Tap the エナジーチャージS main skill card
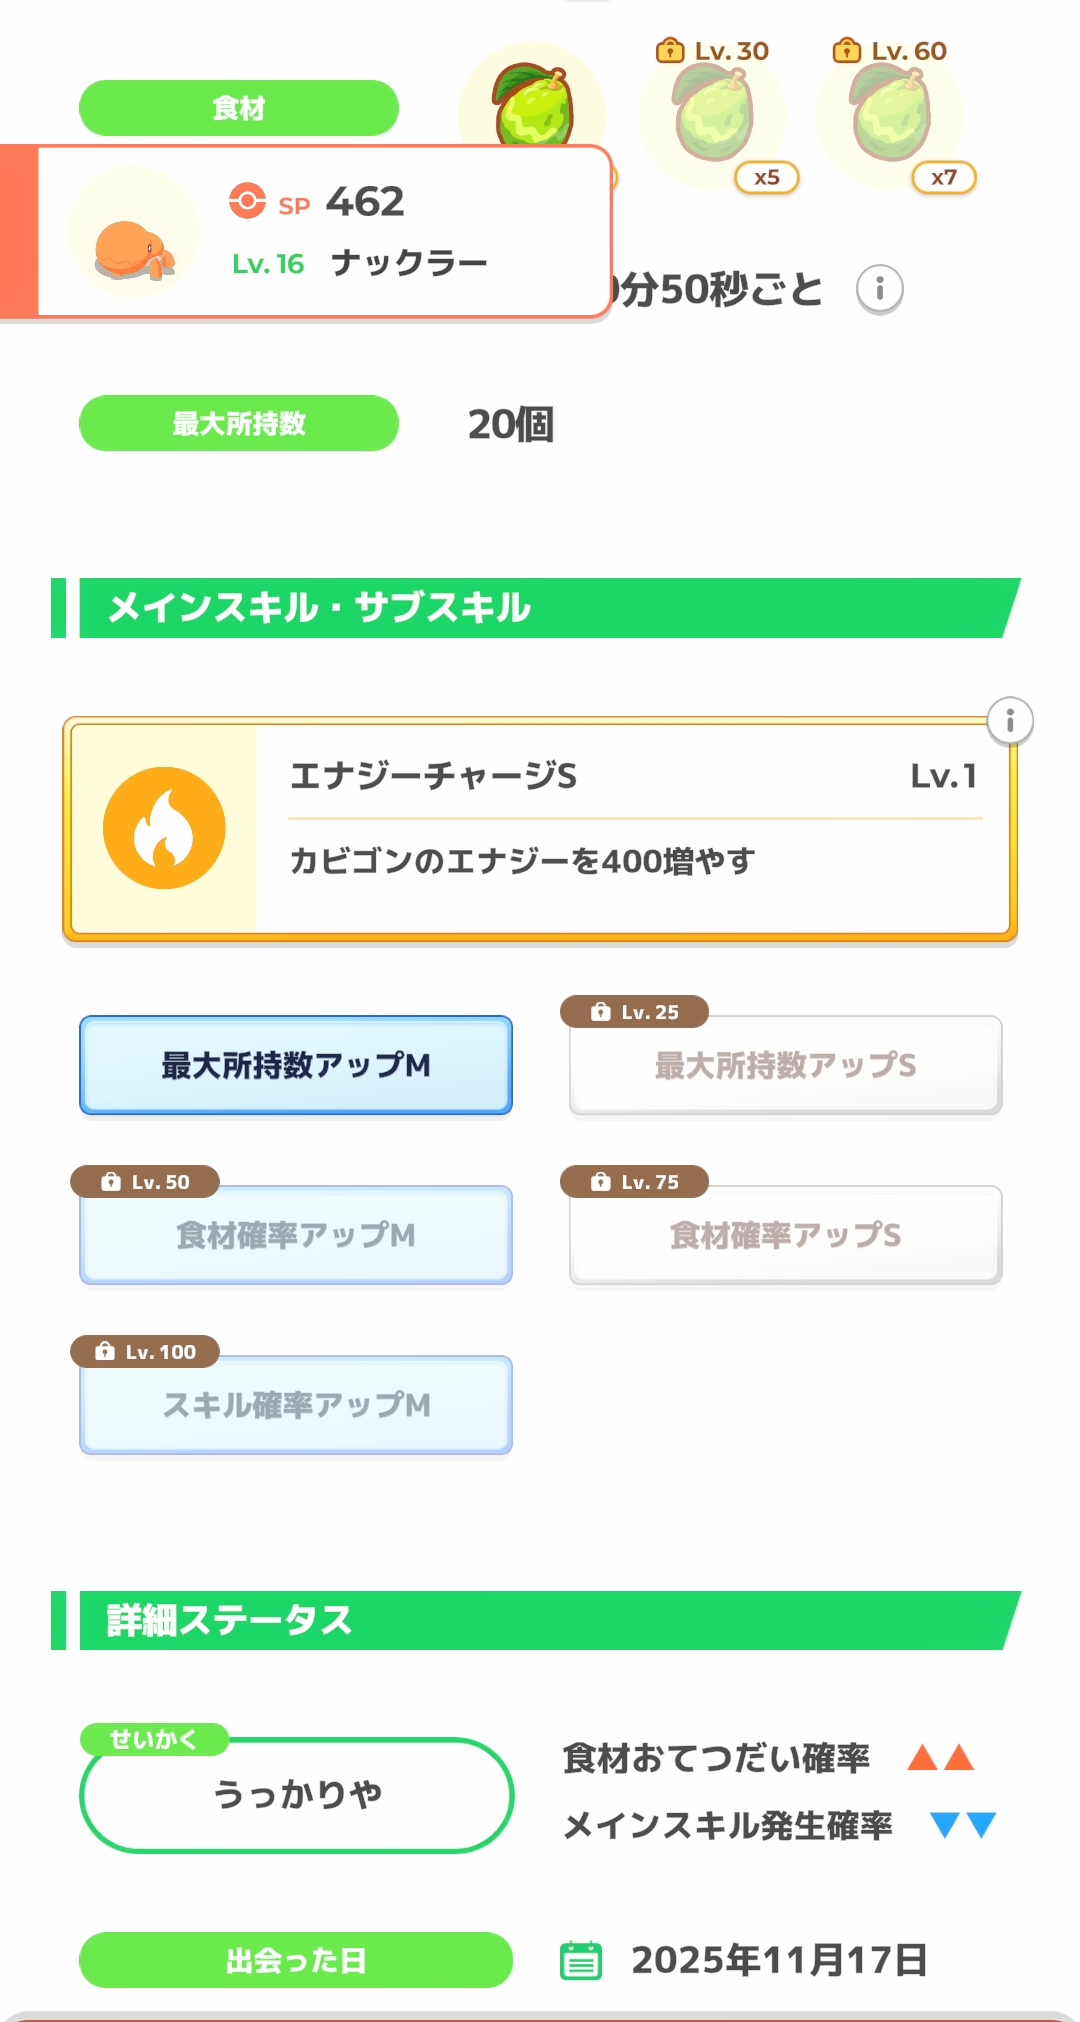 [x=632, y=829]
